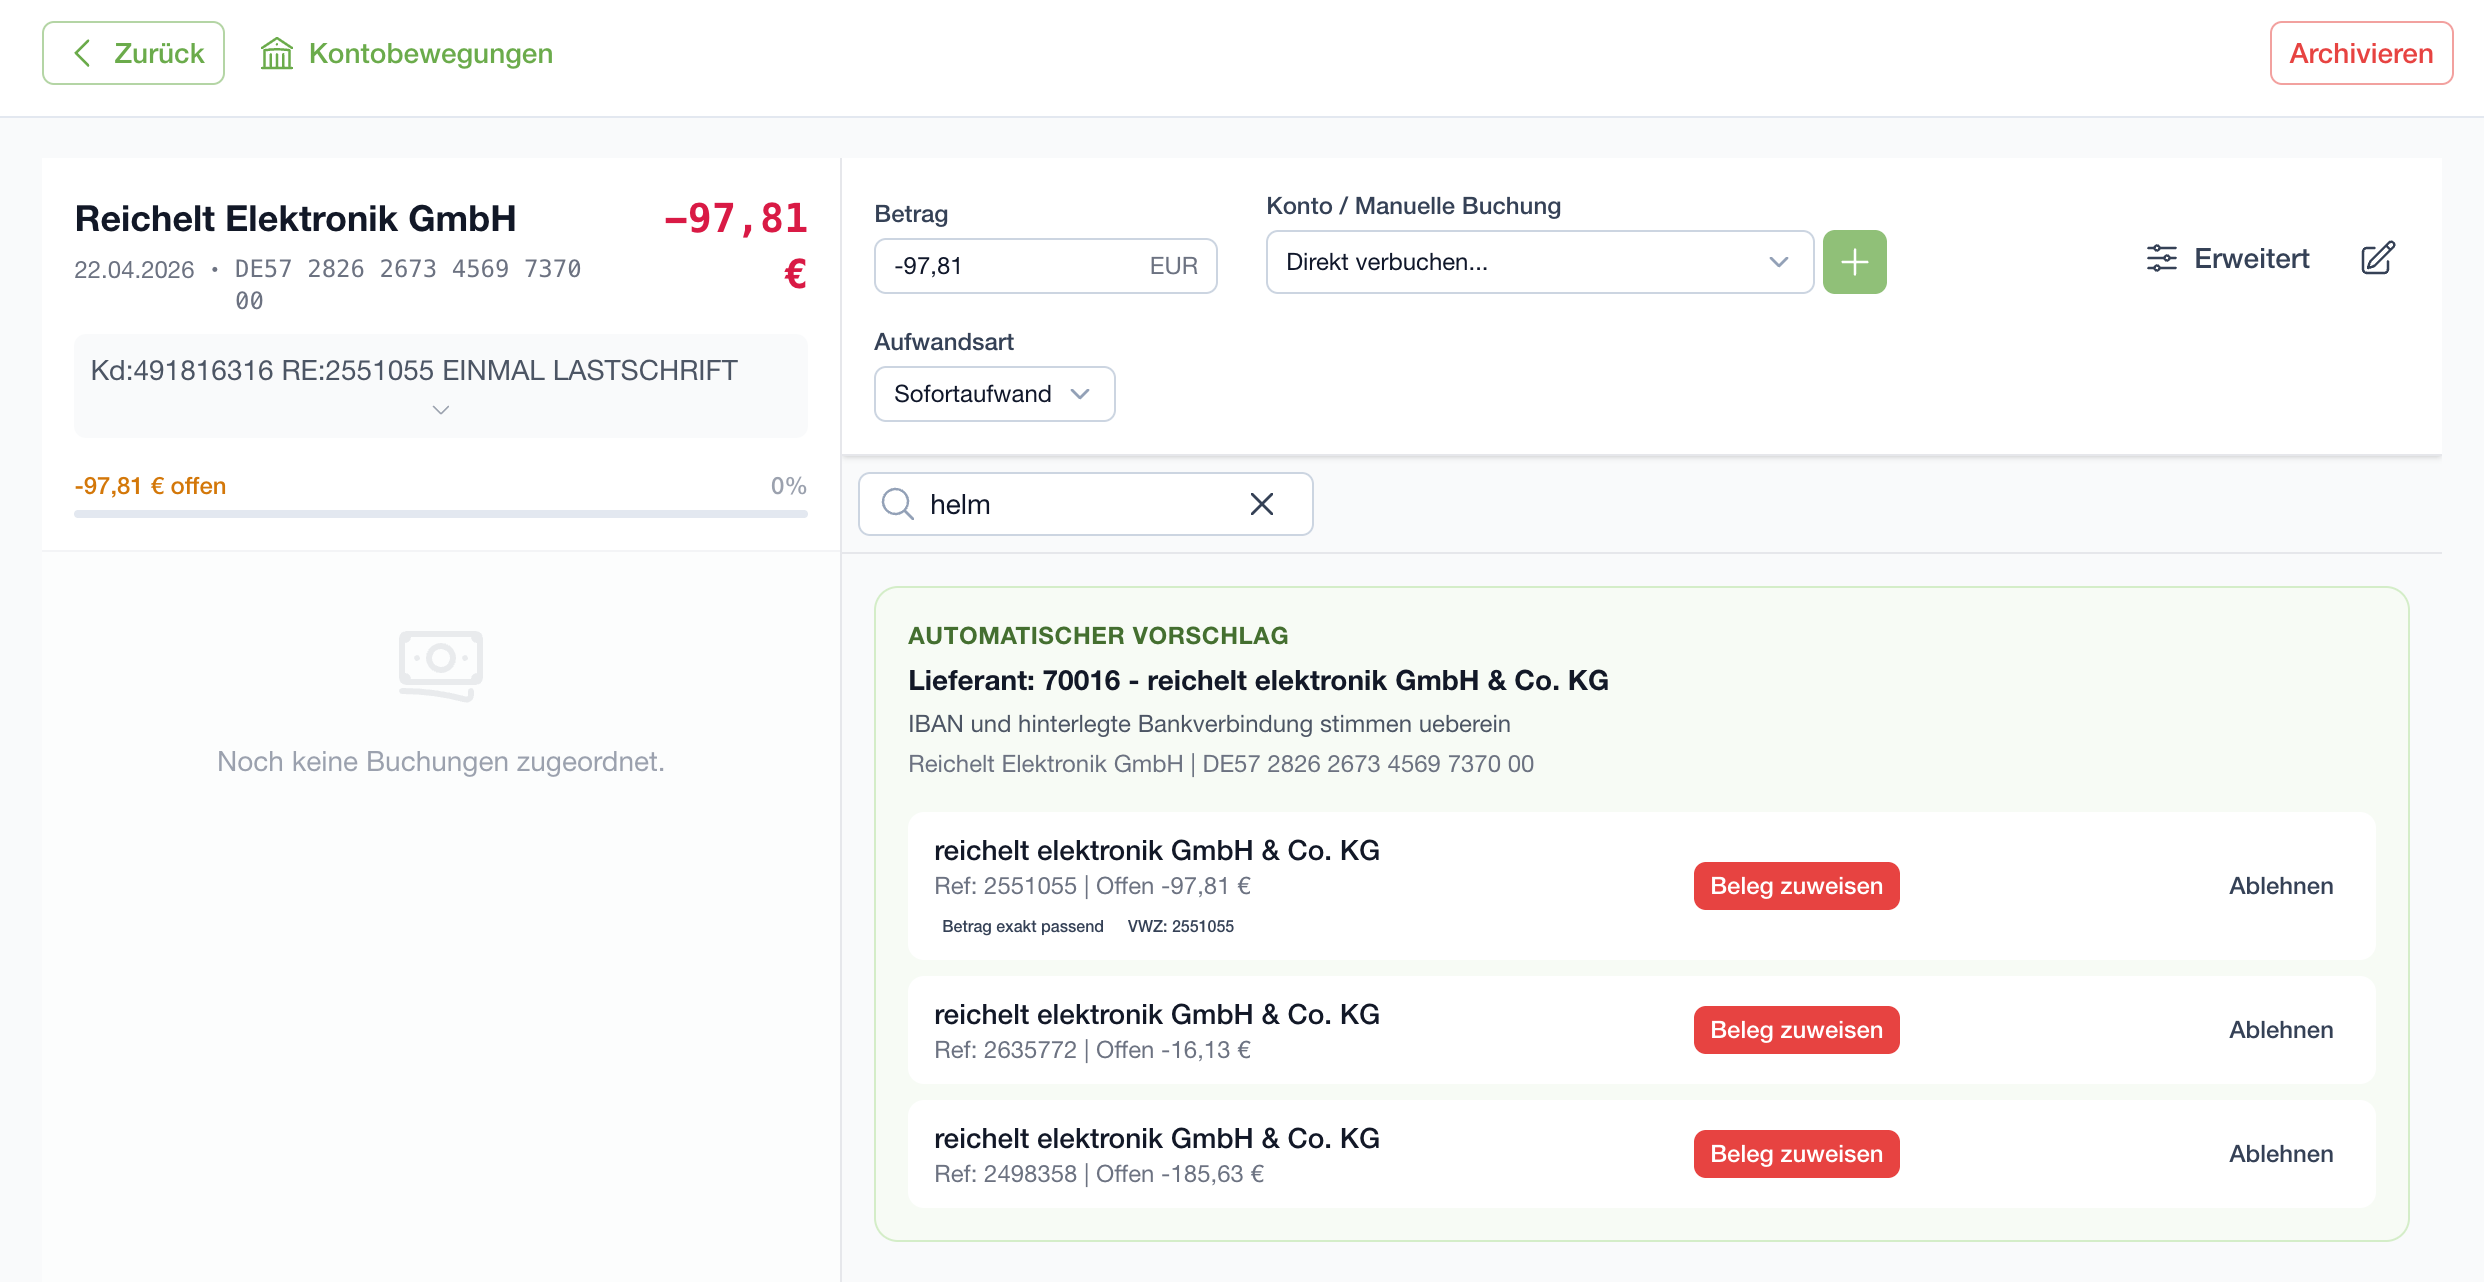Click the Lieferant: 70016 supplier heading

click(1258, 680)
